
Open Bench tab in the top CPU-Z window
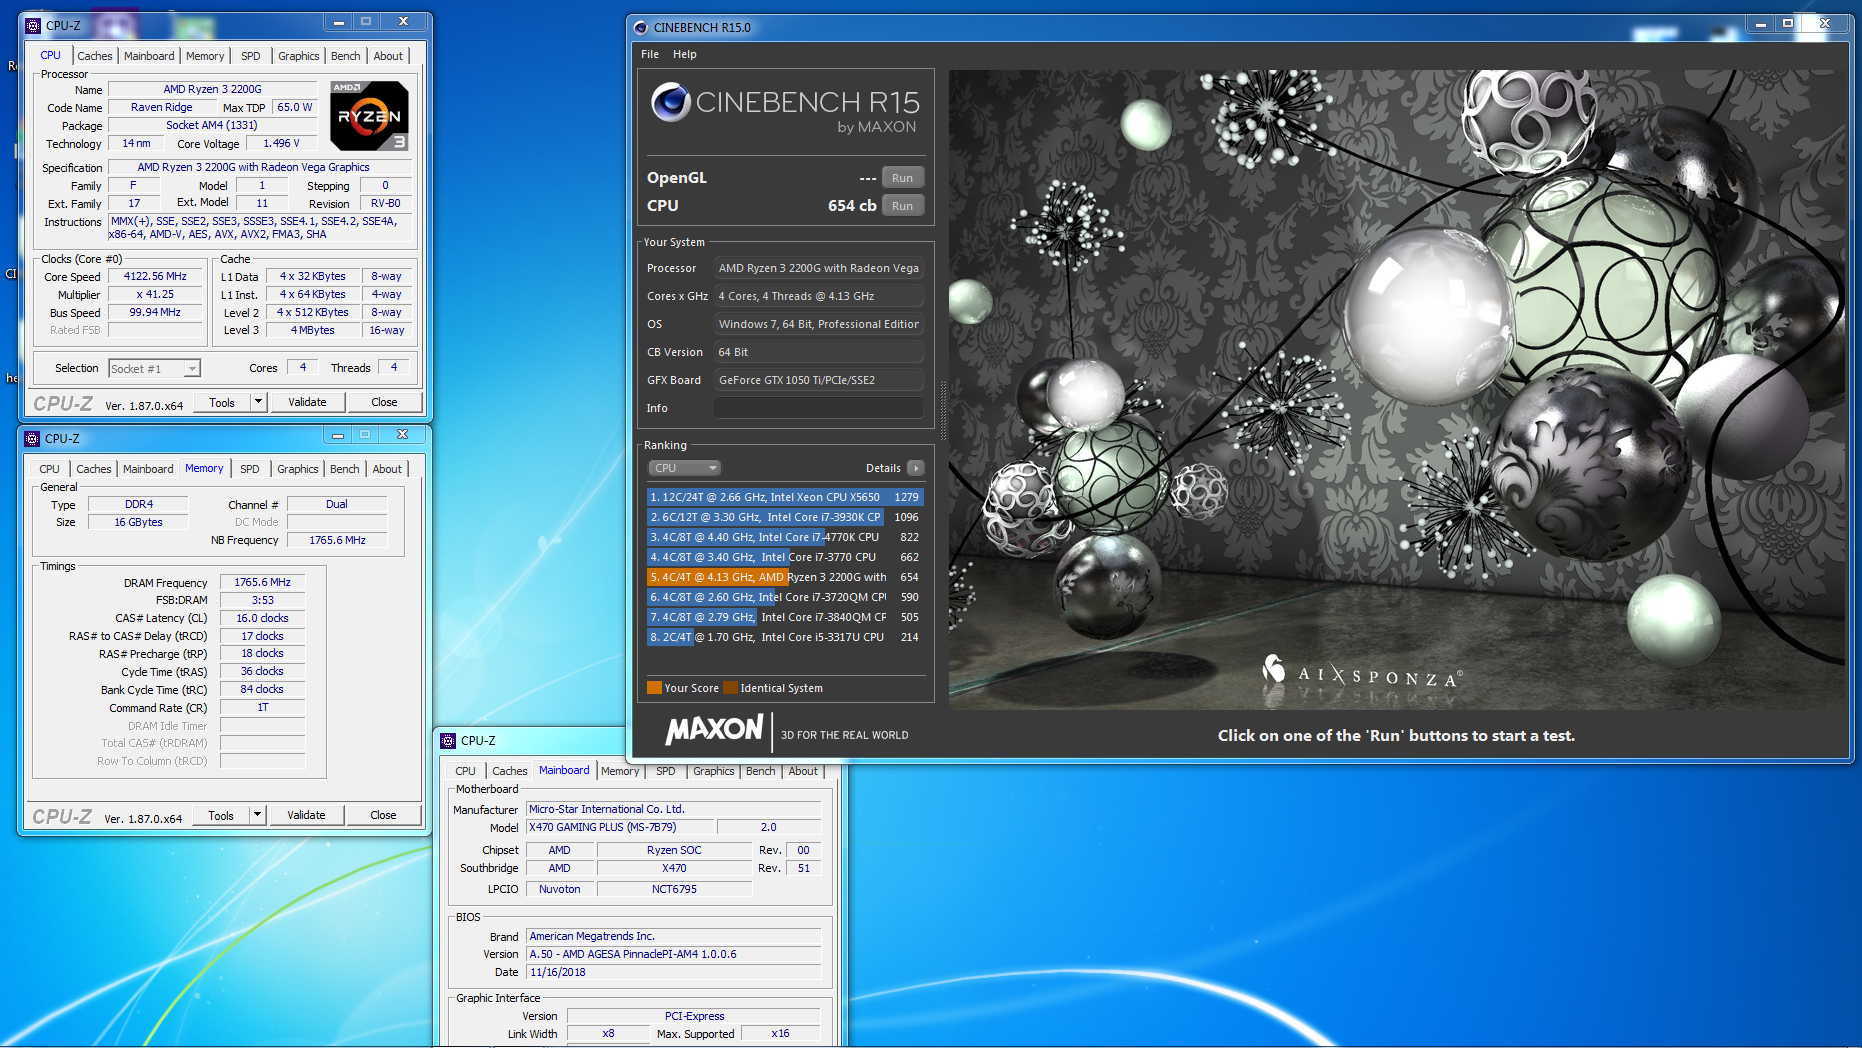click(x=346, y=56)
